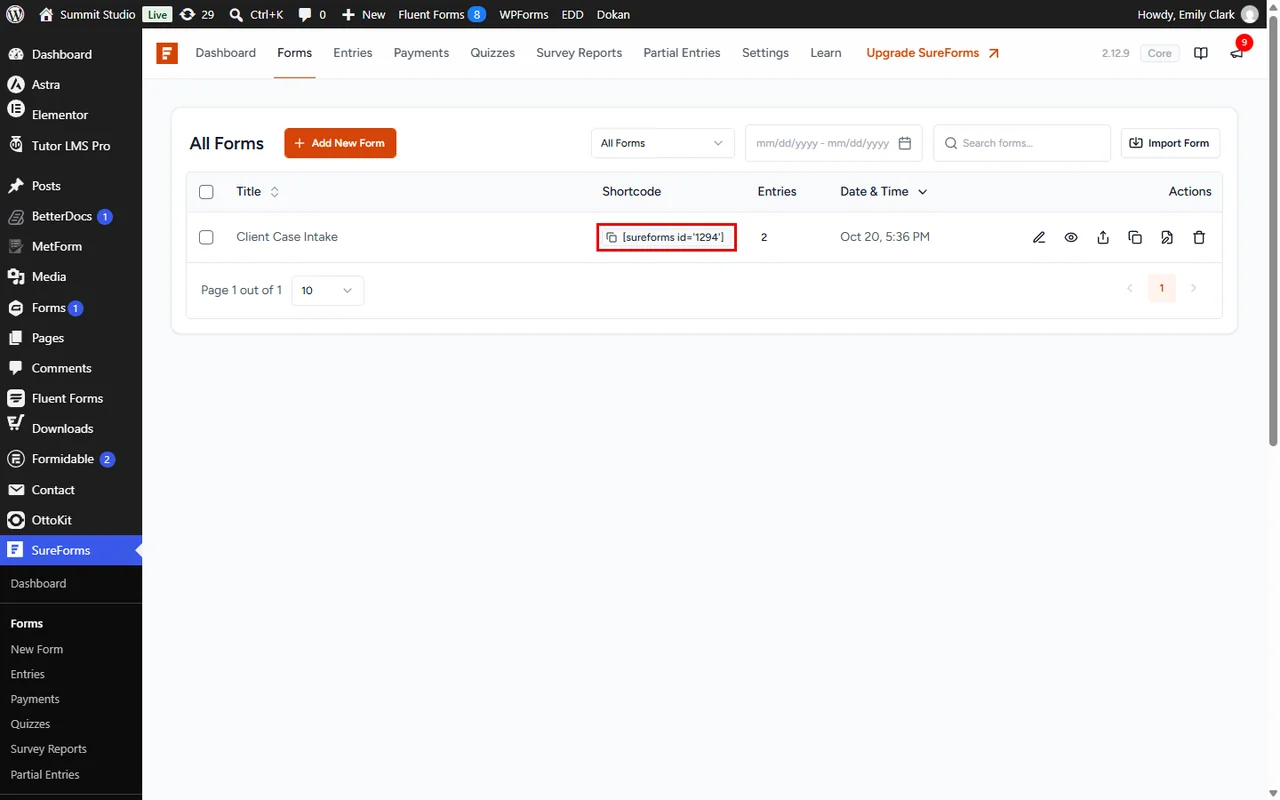Click the page-with-pencil action icon for Client Case Intake
The image size is (1280, 800).
(1167, 237)
